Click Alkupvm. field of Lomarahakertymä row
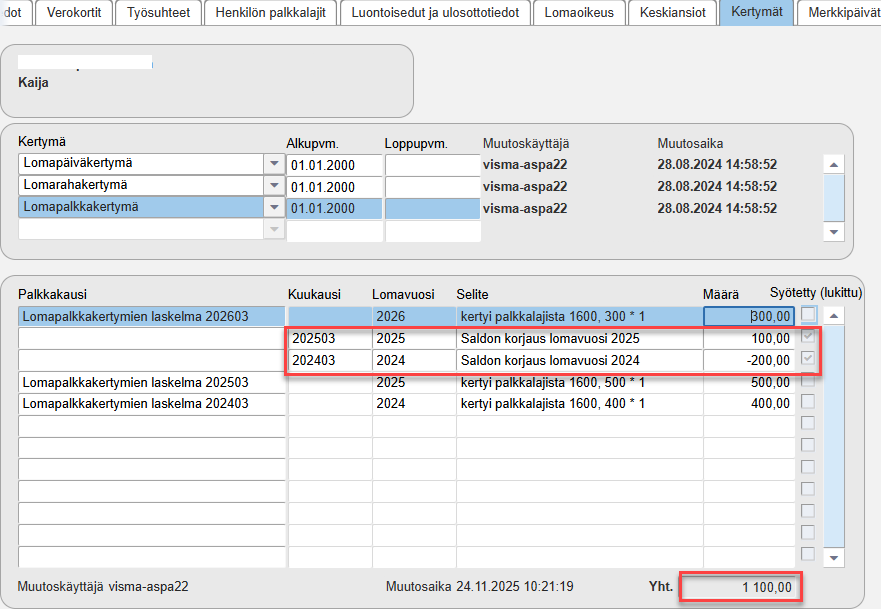Viewport: 881px width, 609px height. [x=334, y=187]
